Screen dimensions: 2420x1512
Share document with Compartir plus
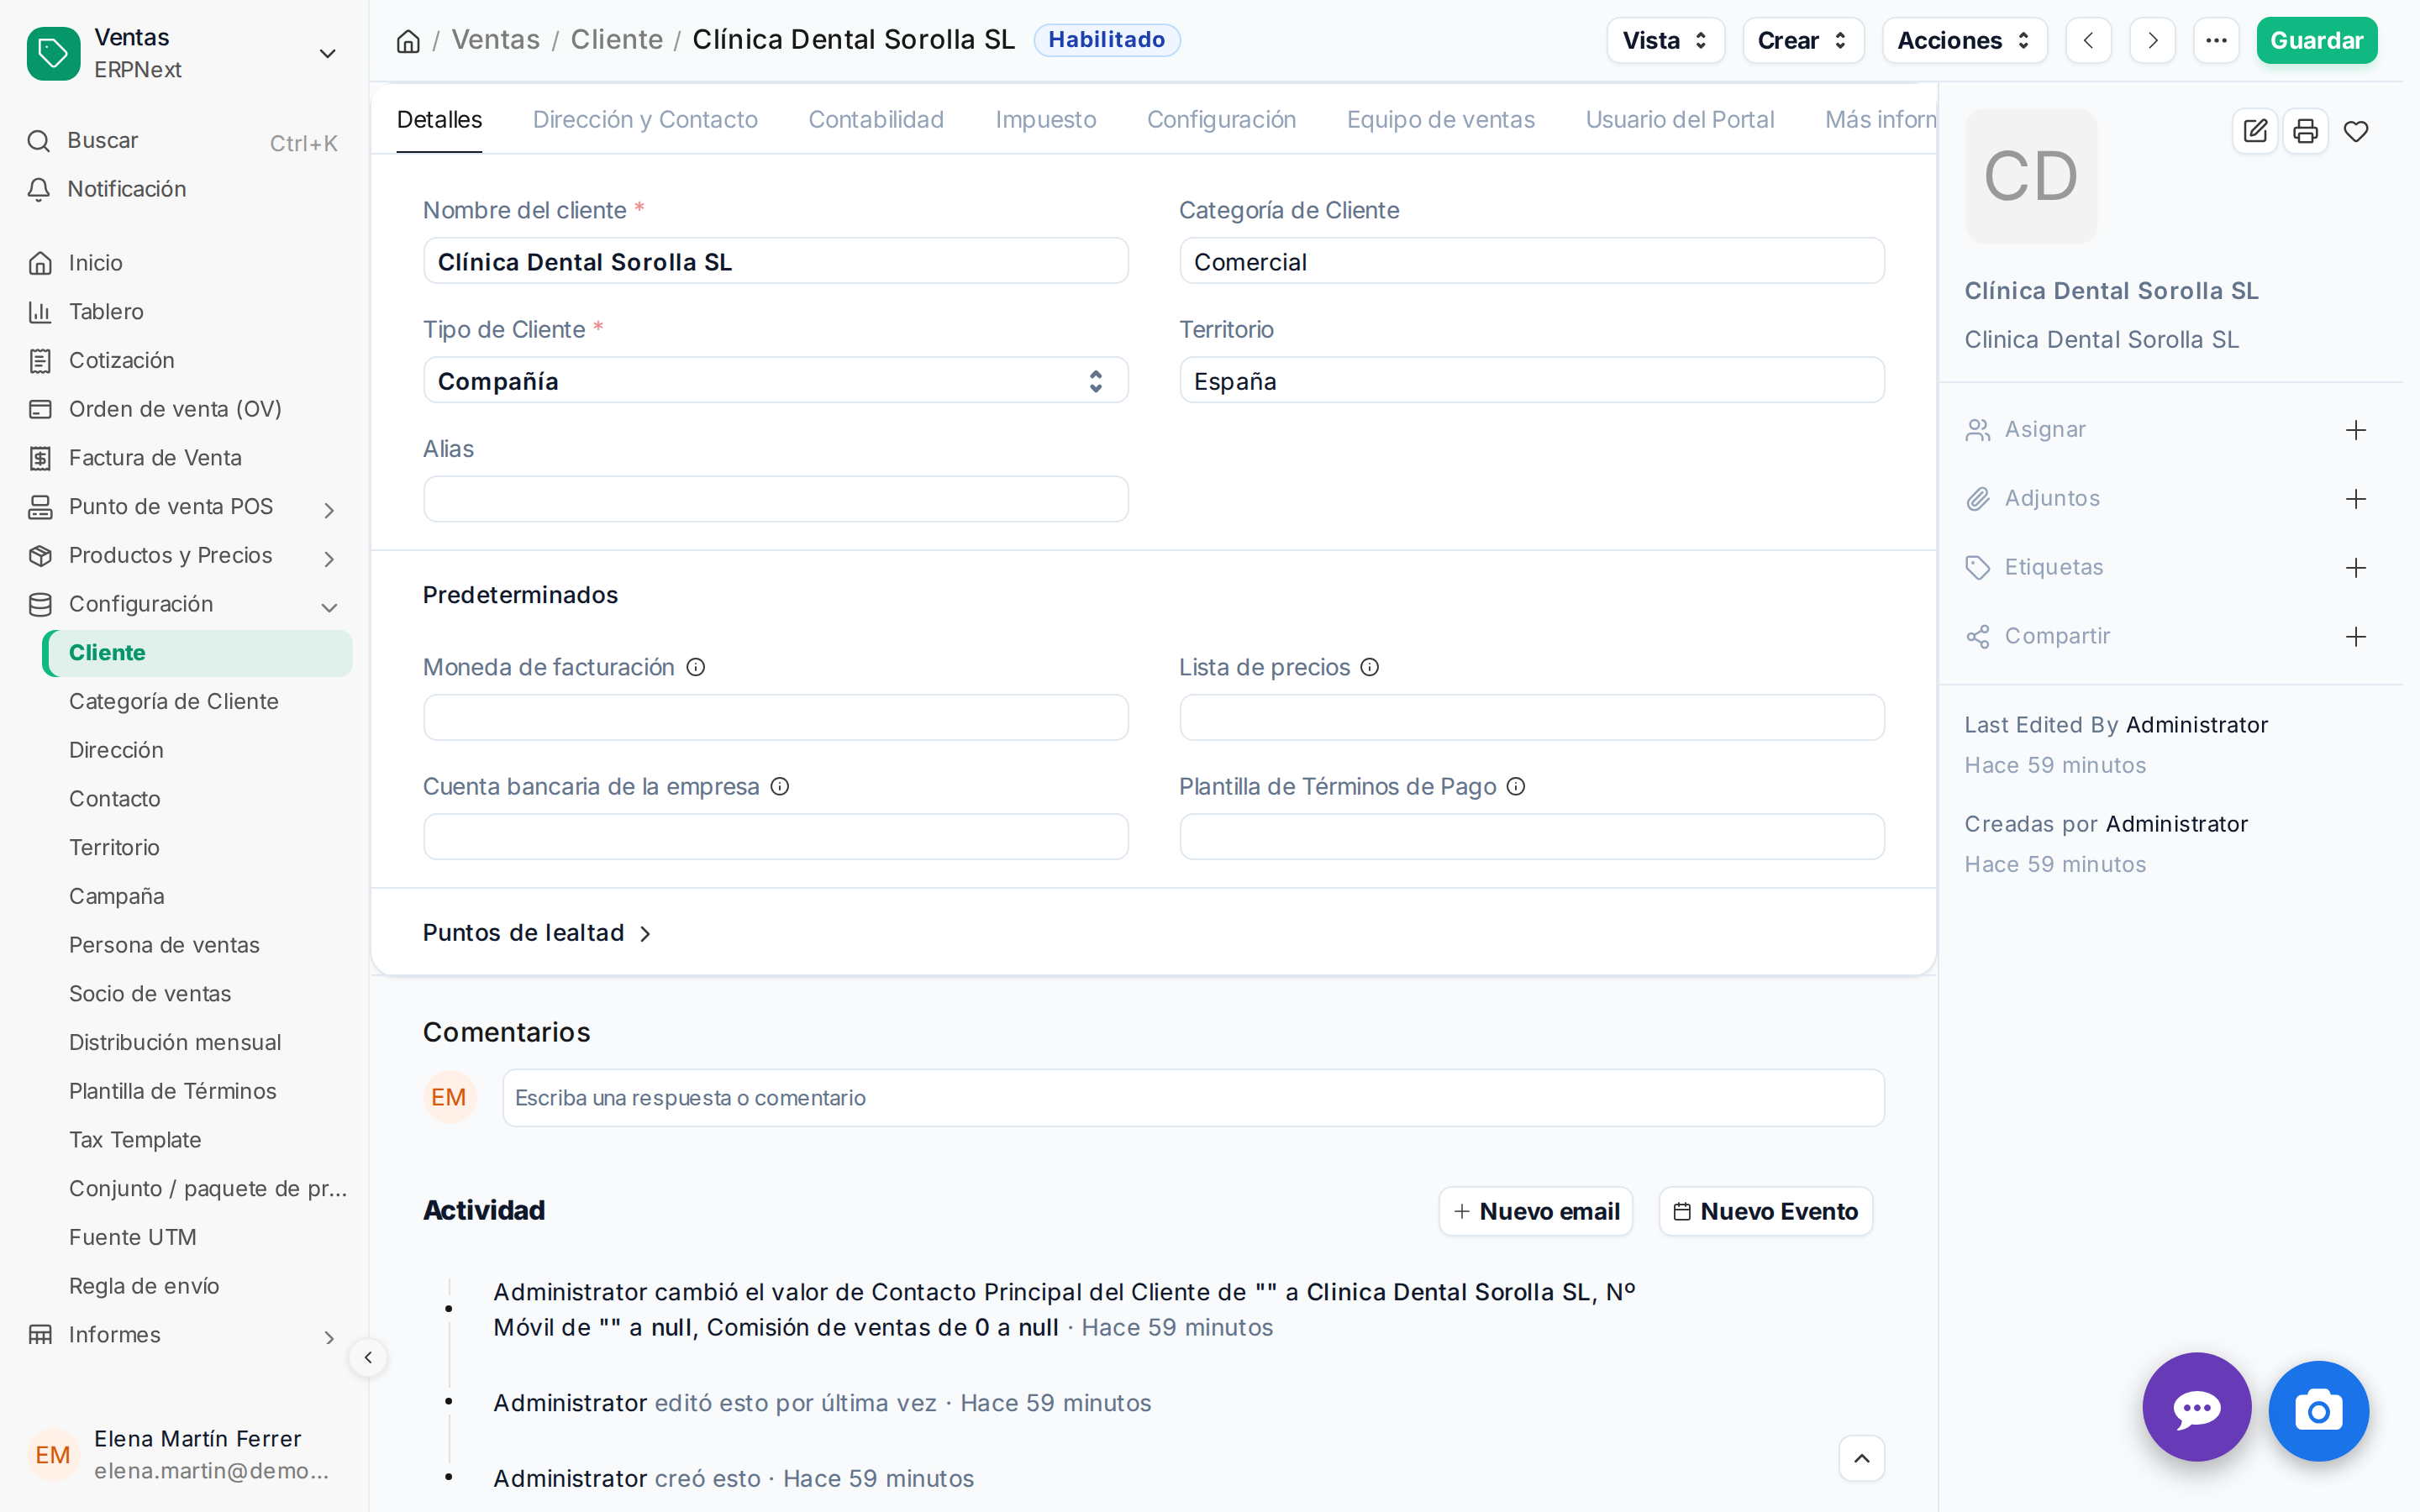[2356, 637]
